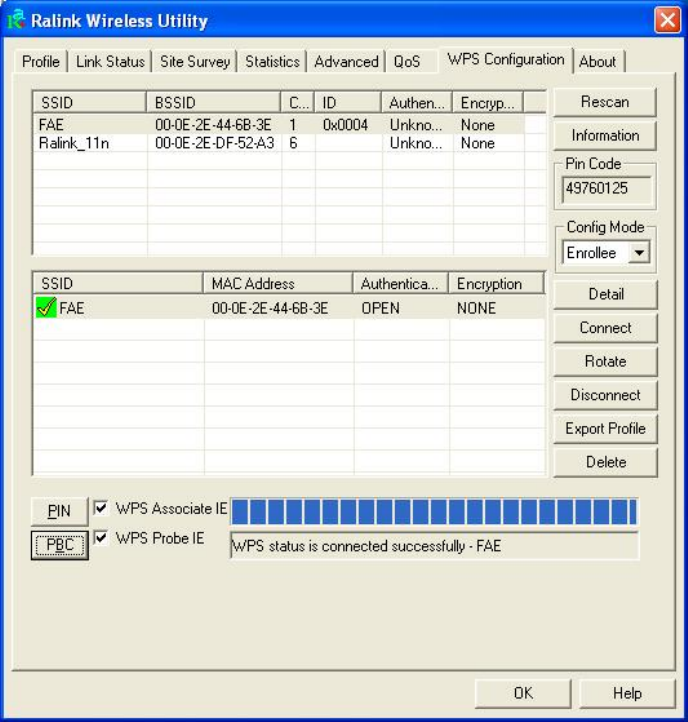The image size is (688, 722).
Task: Click the Encryp... column header in AP list
Action: [488, 102]
